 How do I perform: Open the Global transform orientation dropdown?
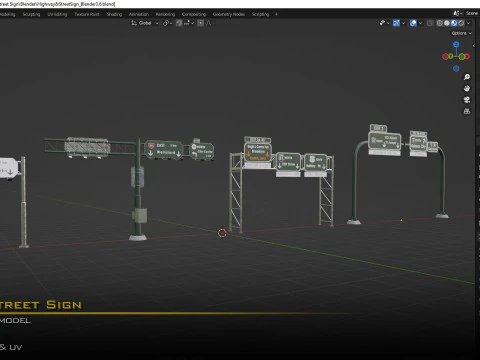click(x=145, y=23)
